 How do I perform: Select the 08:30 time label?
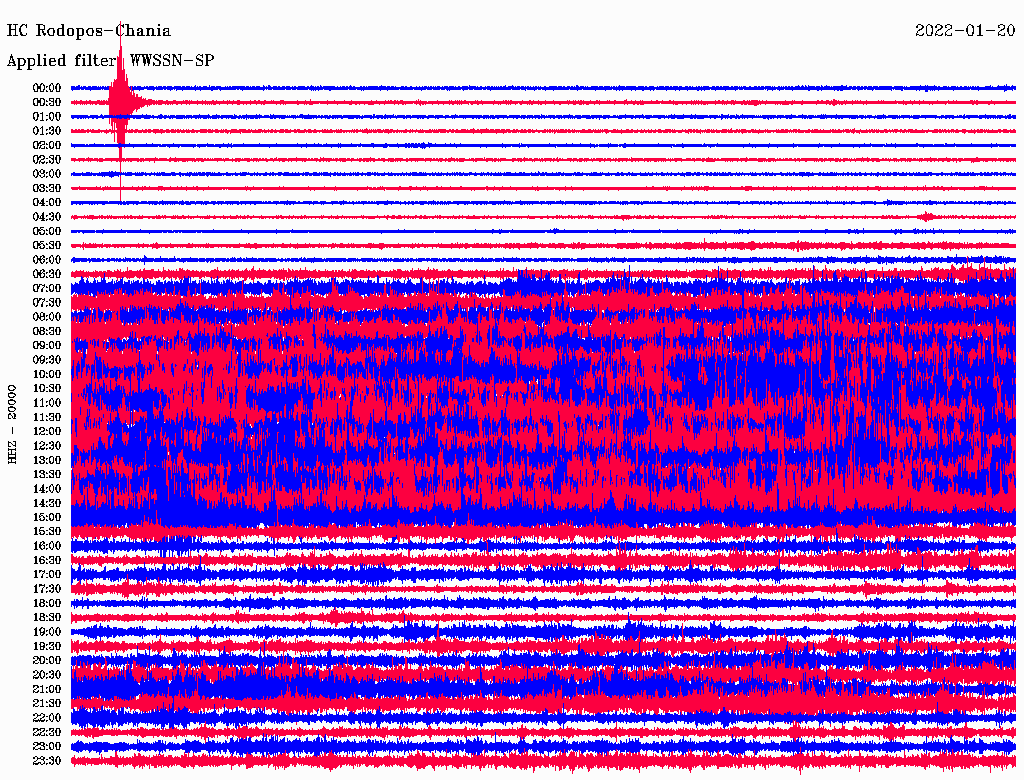[x=47, y=331]
